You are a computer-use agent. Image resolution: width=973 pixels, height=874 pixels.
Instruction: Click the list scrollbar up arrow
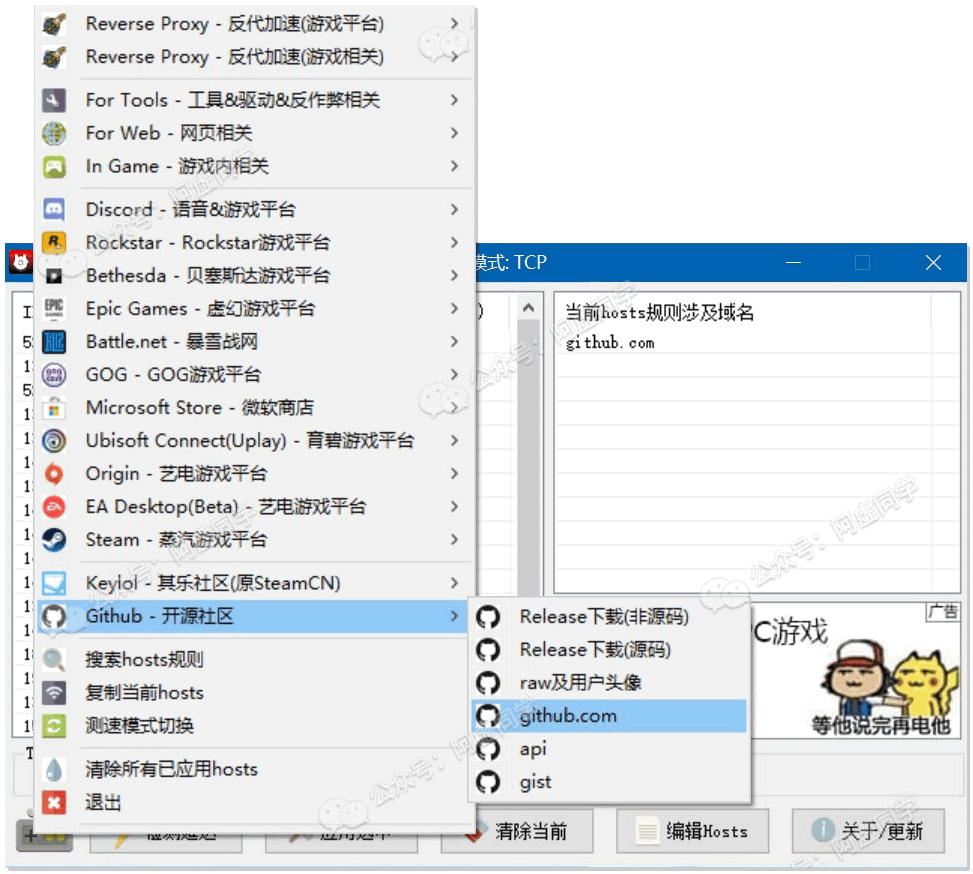[x=529, y=308]
